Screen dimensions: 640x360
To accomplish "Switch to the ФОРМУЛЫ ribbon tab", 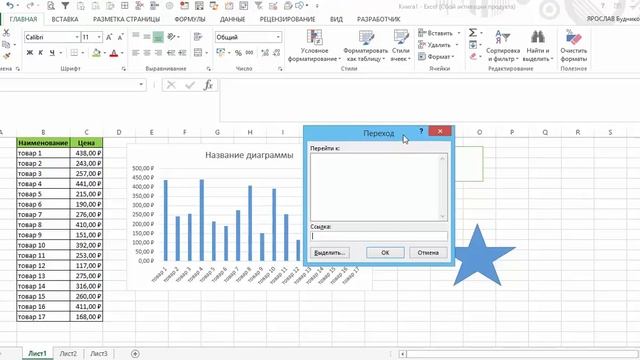I will point(189,19).
